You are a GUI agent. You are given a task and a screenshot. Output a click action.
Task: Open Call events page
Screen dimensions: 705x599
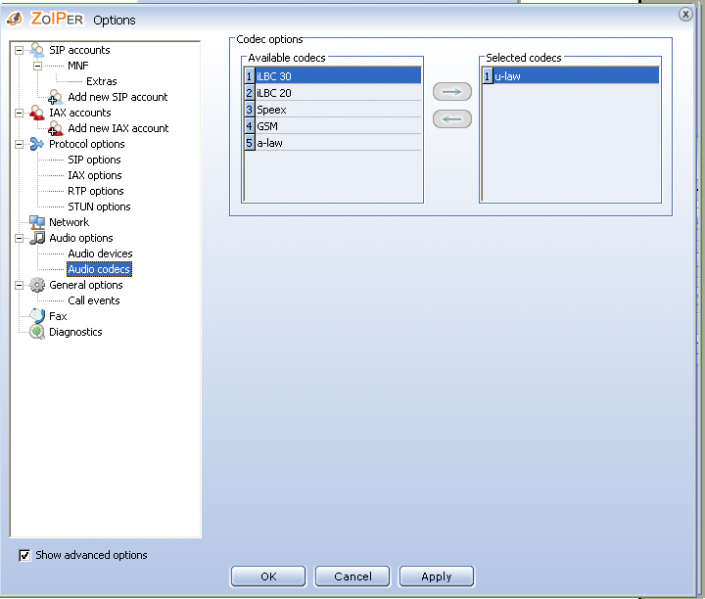[x=94, y=300]
